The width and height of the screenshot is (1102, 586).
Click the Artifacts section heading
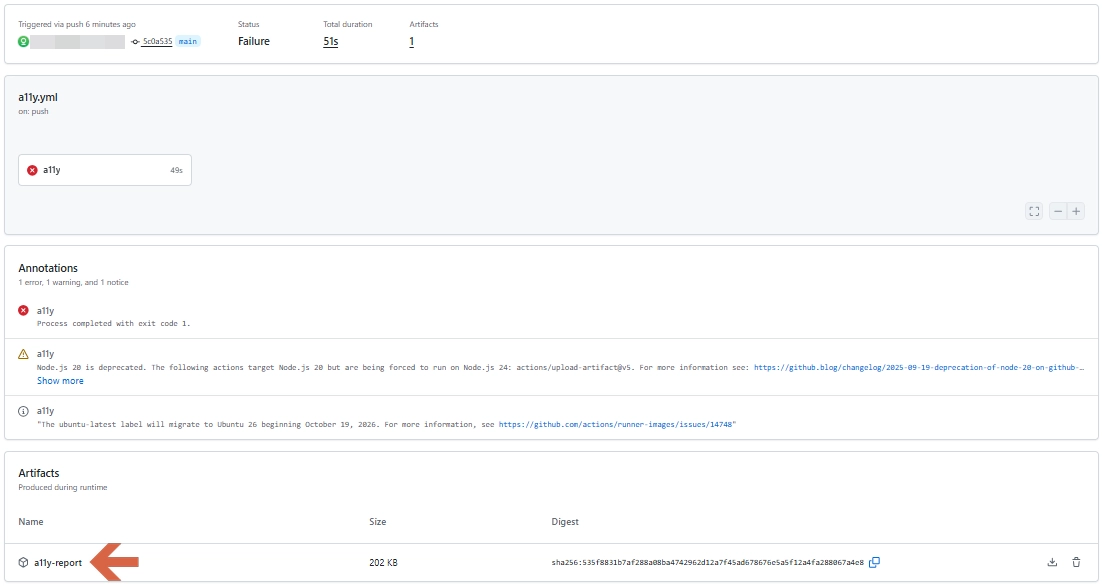pyautogui.click(x=39, y=474)
